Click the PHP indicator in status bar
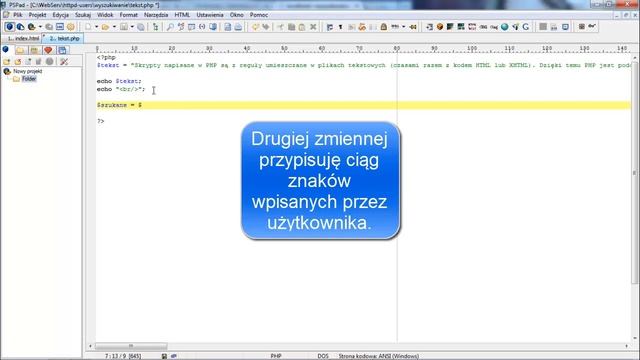Screen dimensions: 640x360 tap(276, 356)
